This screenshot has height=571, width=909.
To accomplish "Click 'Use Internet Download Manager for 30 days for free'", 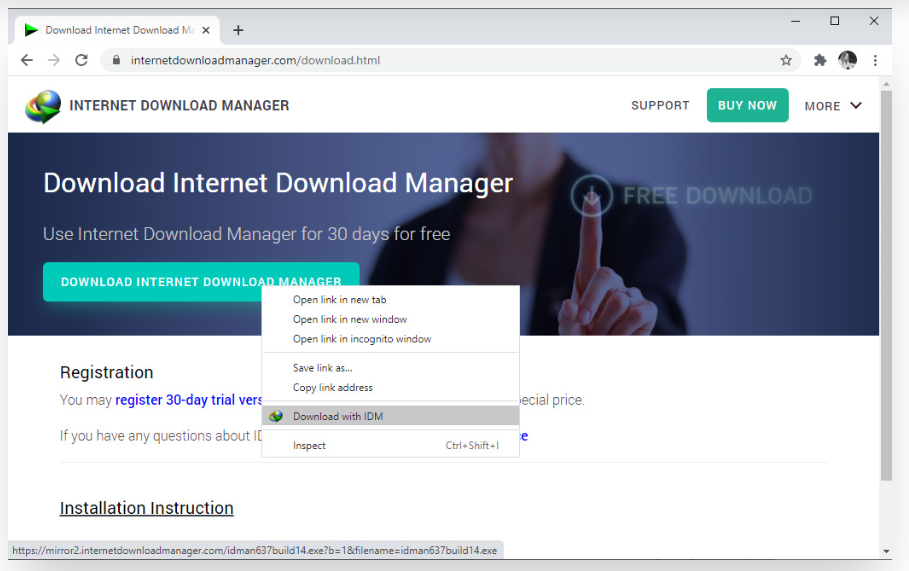I will [x=246, y=234].
